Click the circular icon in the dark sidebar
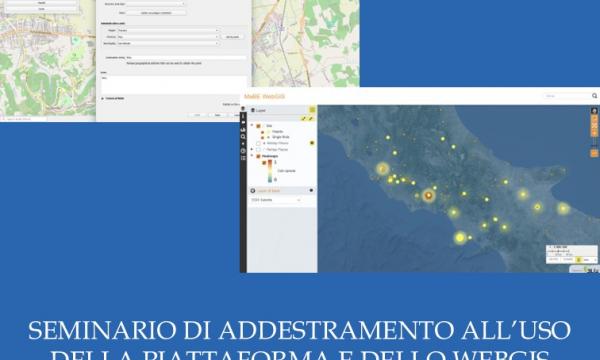 coord(243,151)
